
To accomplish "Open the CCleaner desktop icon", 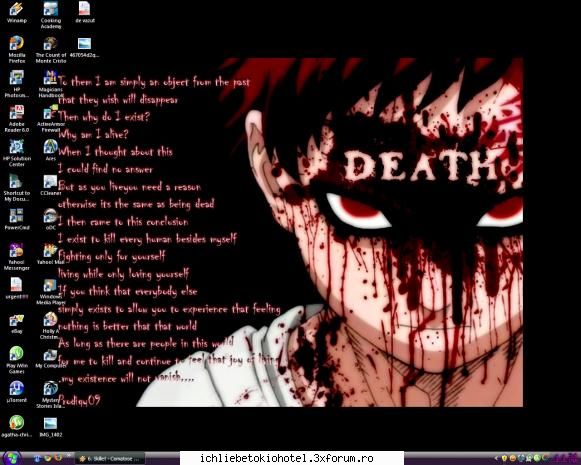I will pyautogui.click(x=51, y=185).
